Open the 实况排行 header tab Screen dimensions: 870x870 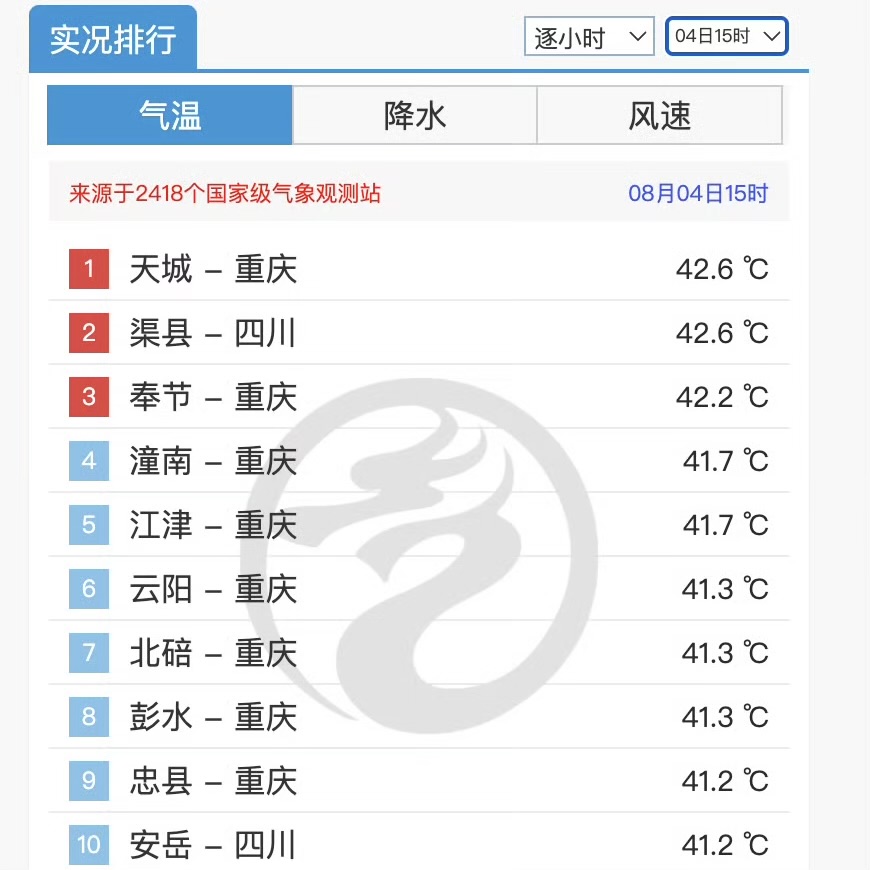click(x=113, y=39)
